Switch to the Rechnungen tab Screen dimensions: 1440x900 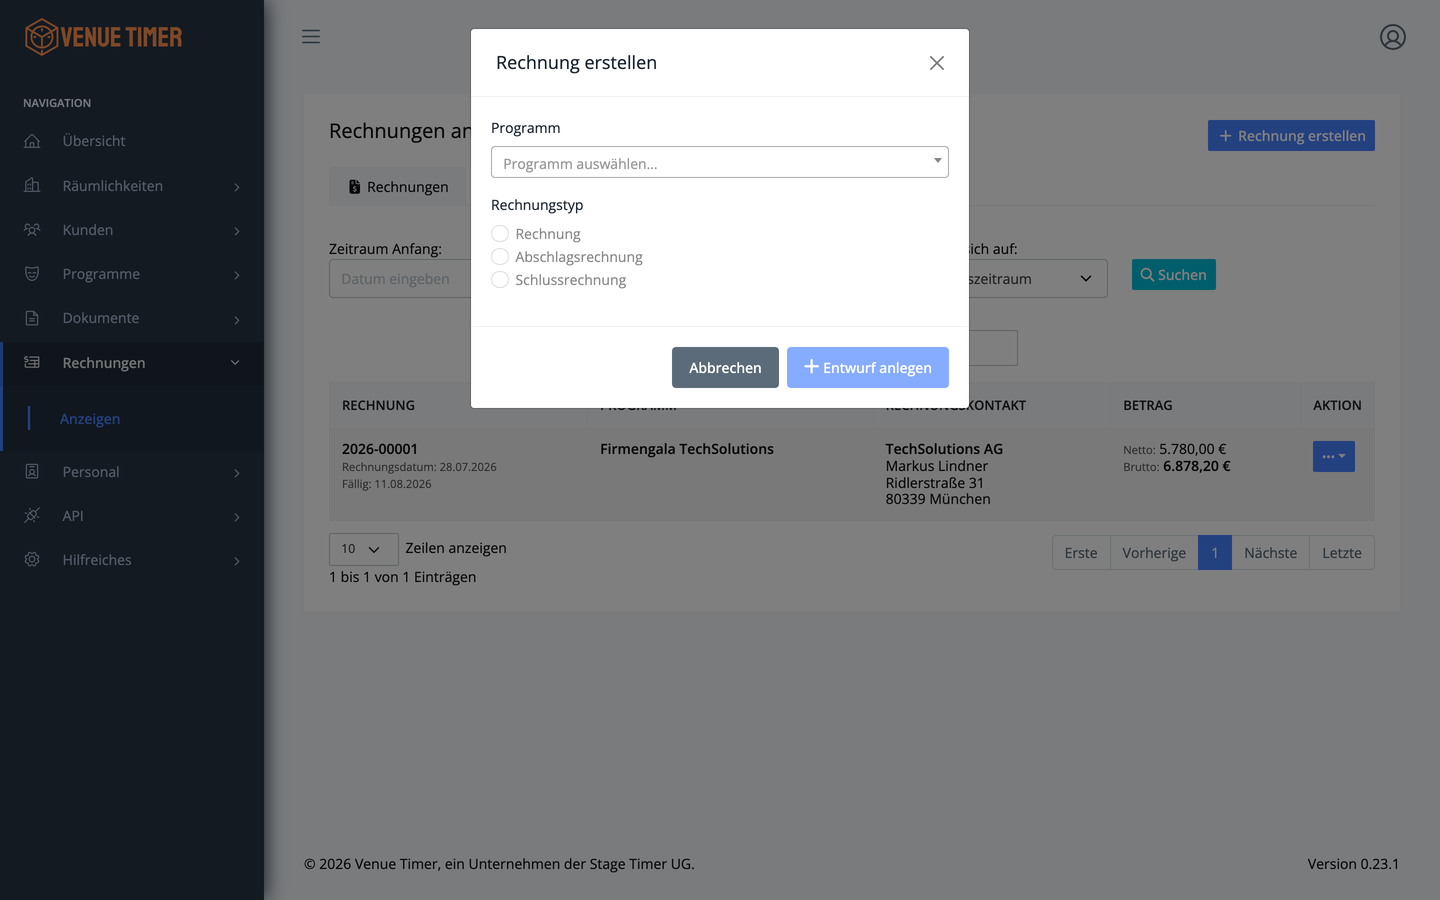point(398,187)
